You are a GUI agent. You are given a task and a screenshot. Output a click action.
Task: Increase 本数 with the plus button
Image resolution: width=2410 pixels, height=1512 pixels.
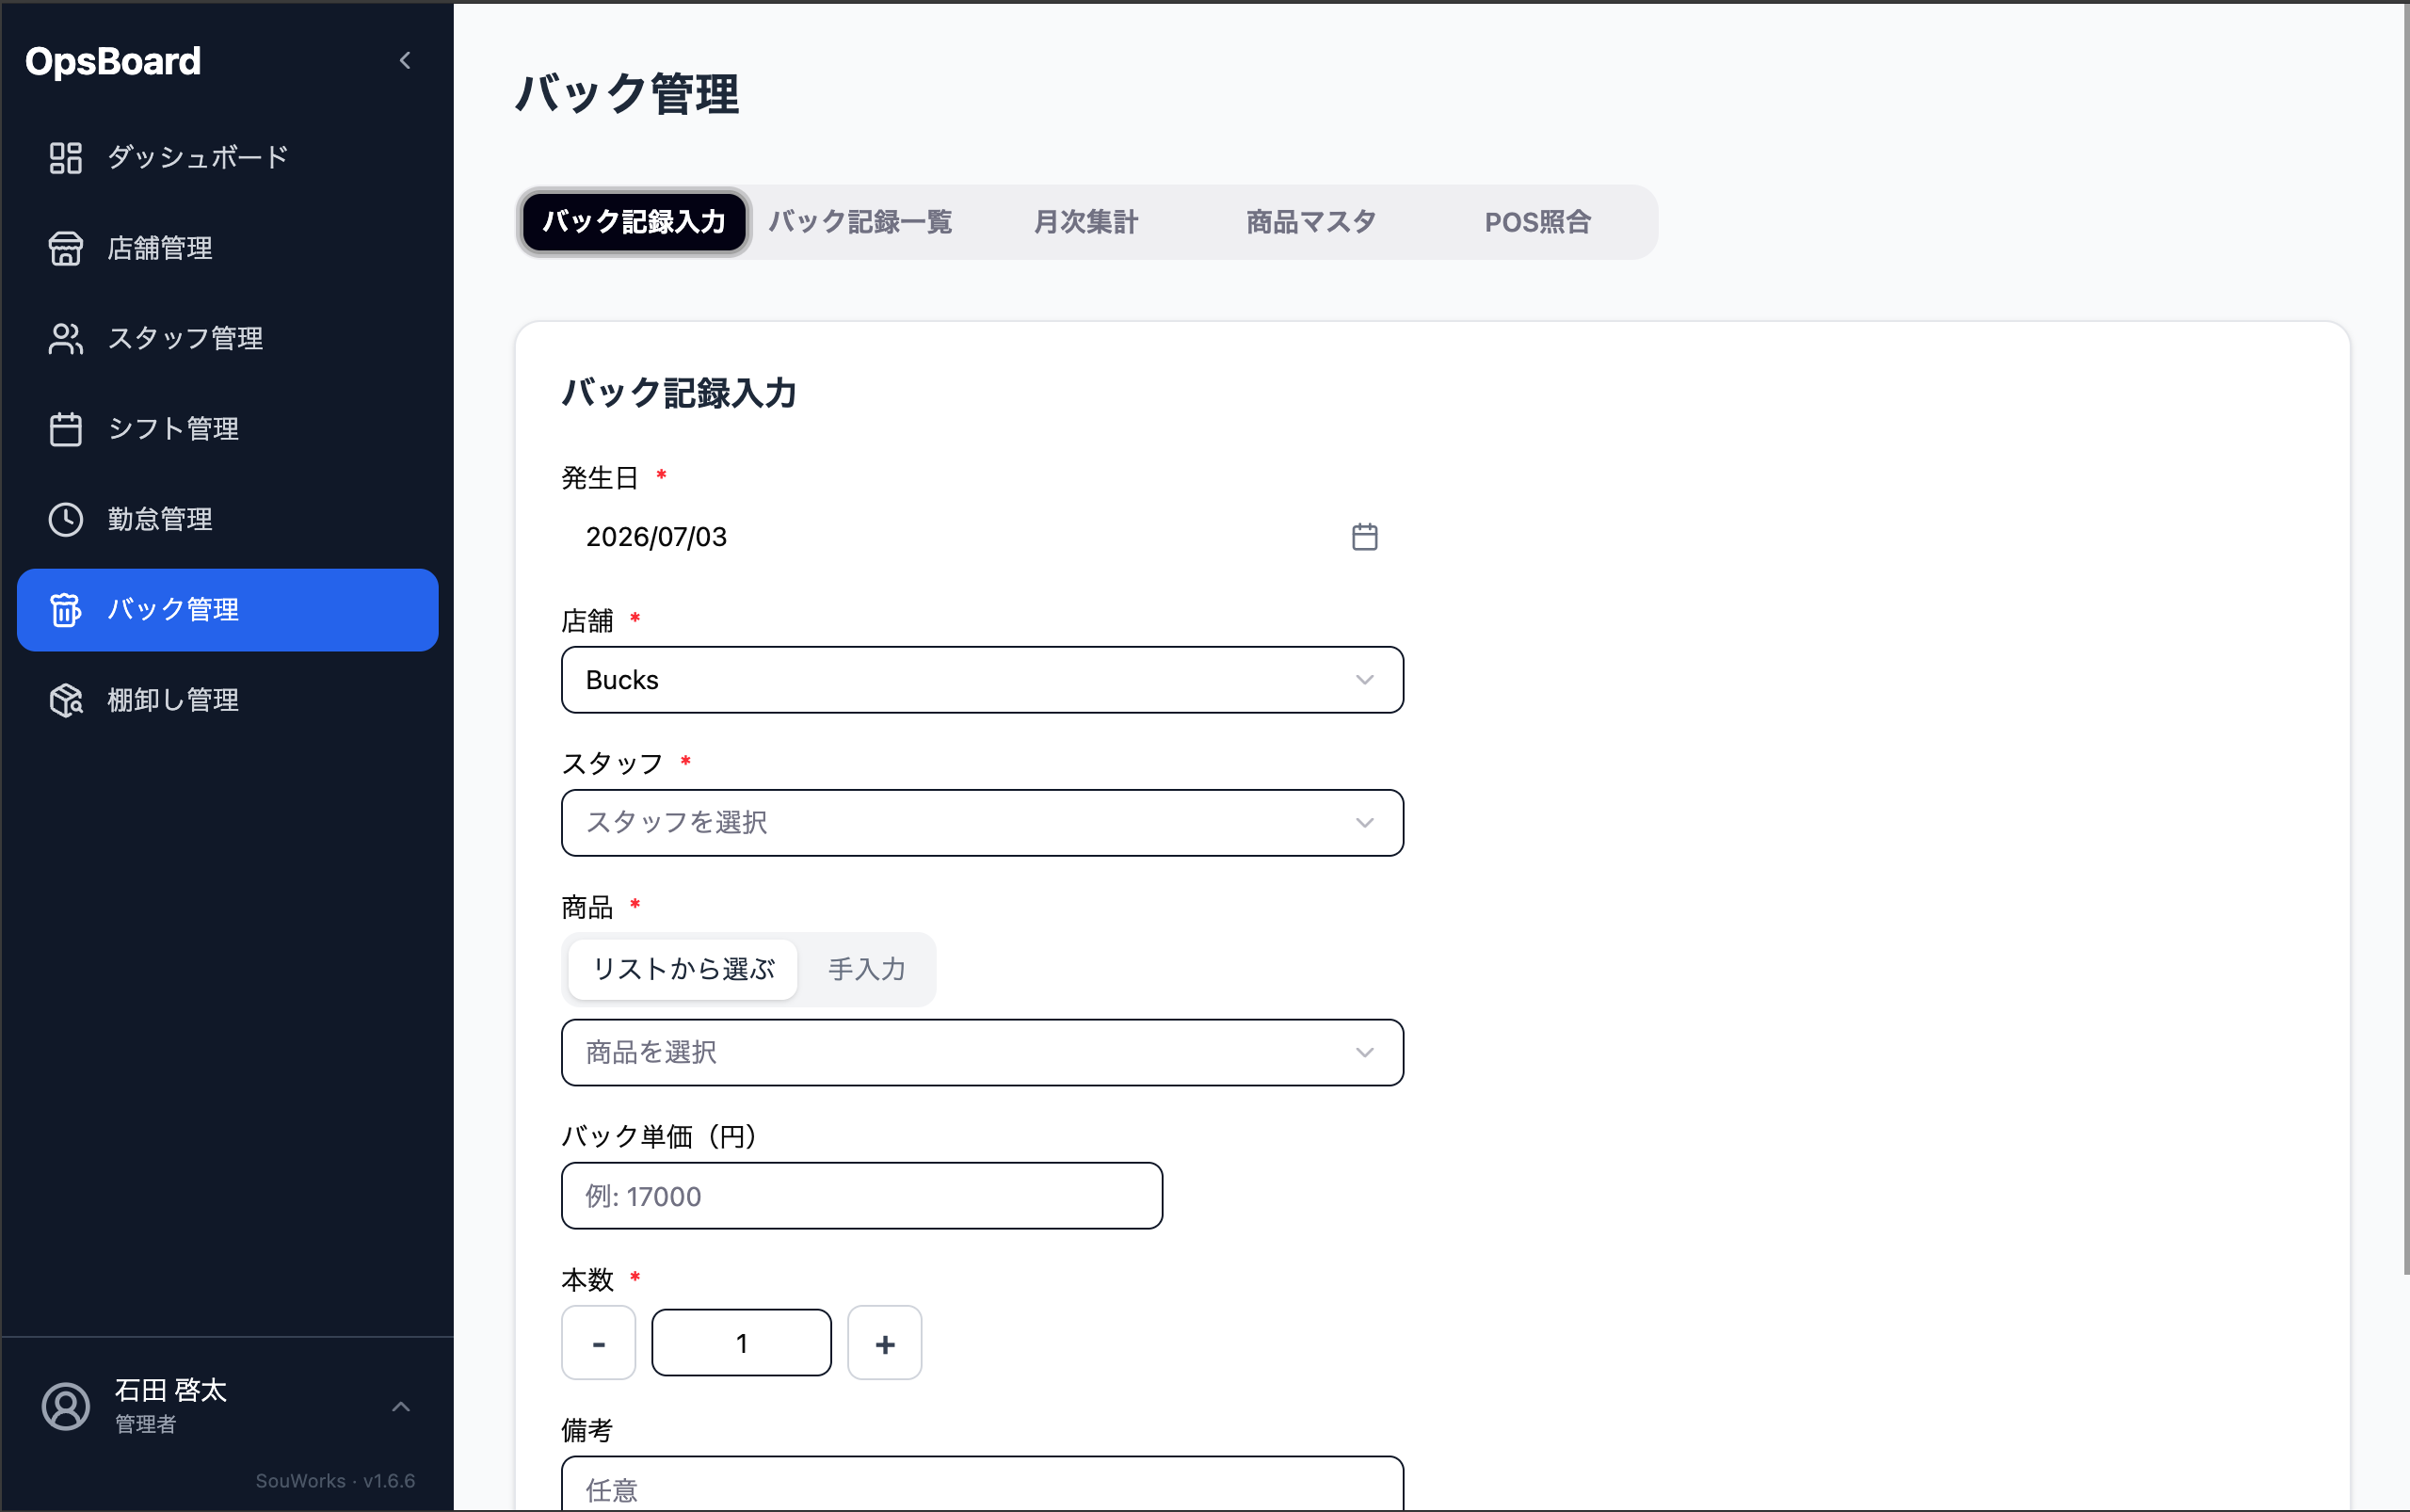tap(885, 1343)
